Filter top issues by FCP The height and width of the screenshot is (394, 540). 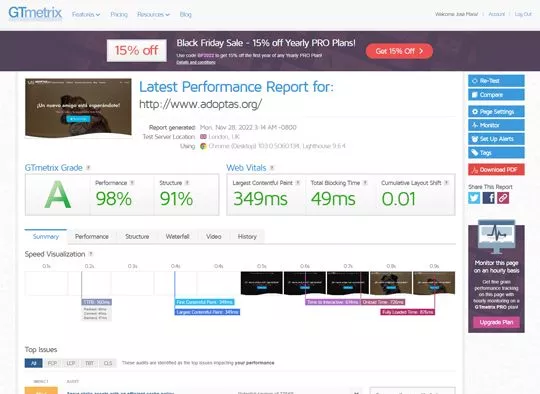point(52,363)
